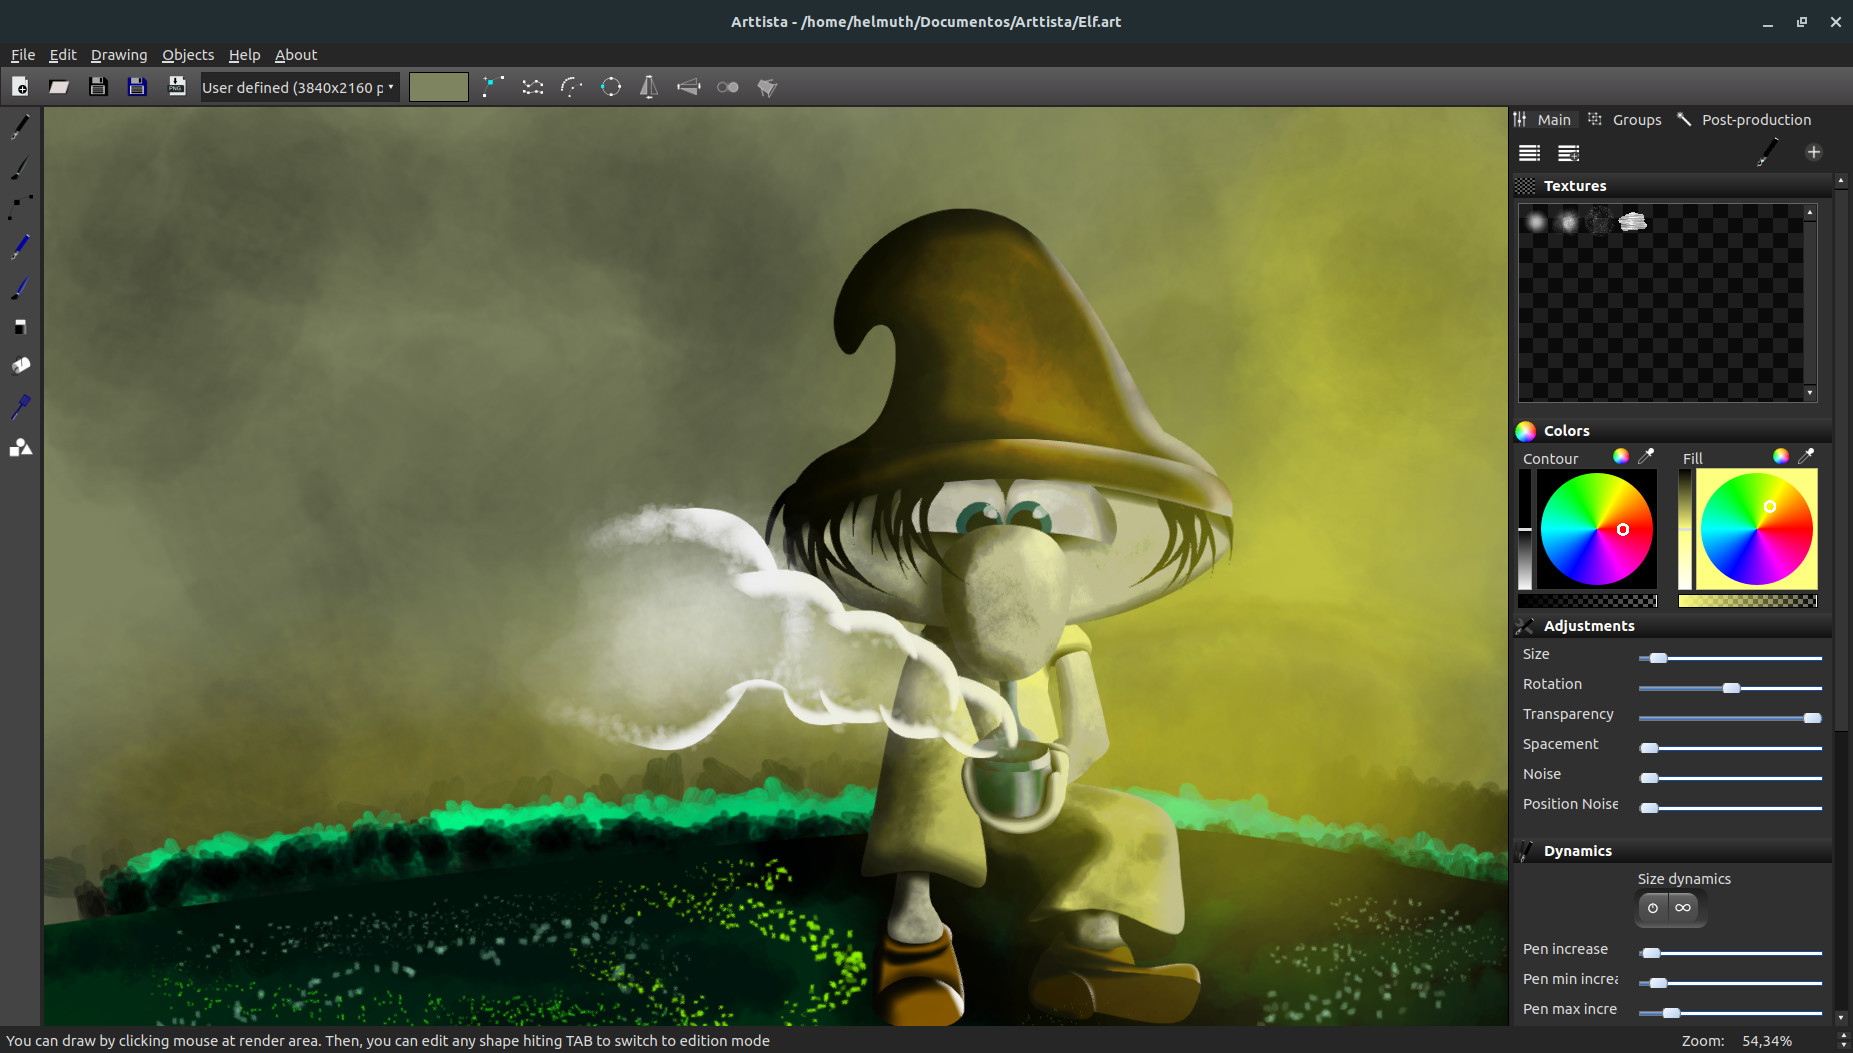1853x1053 pixels.
Task: Open the Shapes tool at toolbar bottom
Action: click(20, 447)
